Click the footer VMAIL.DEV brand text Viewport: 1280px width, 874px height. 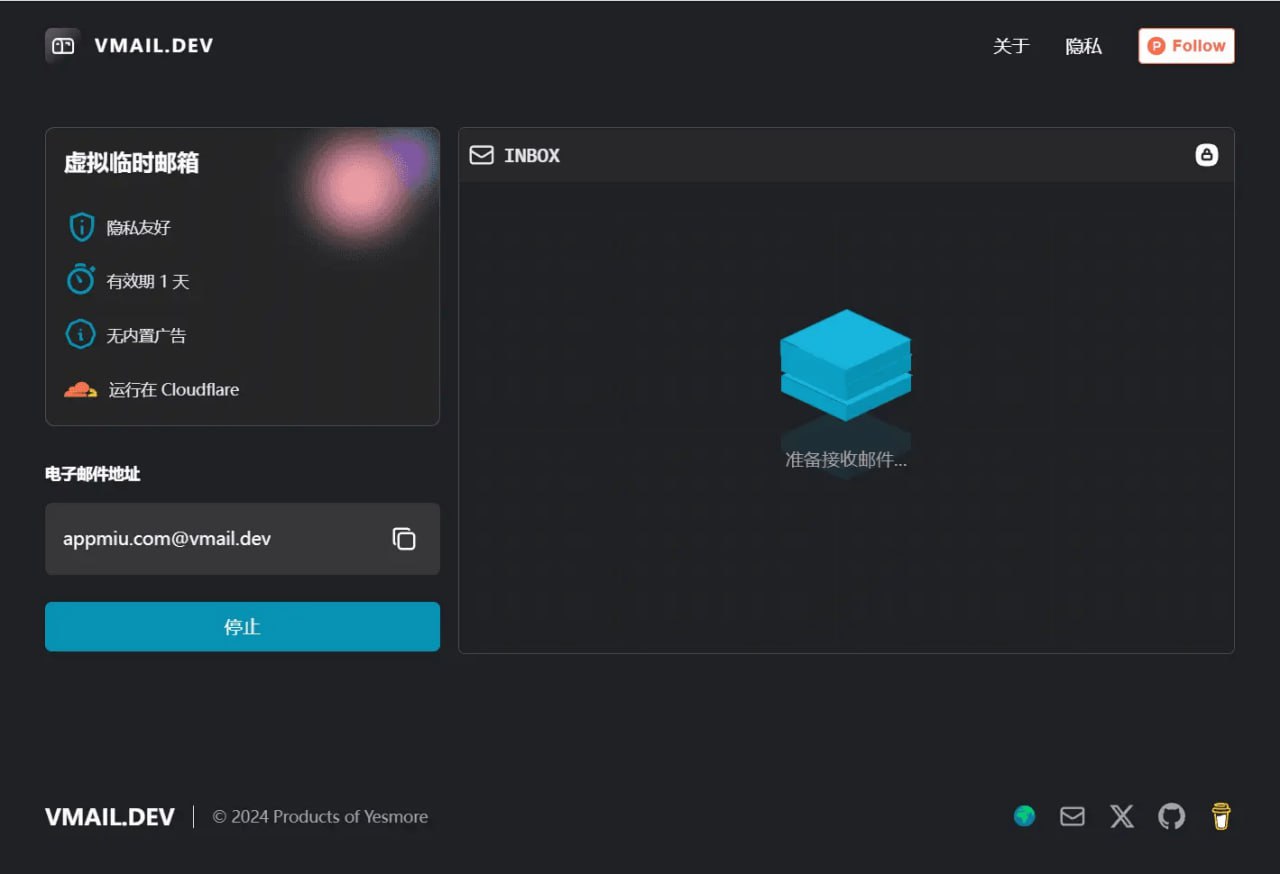click(110, 817)
